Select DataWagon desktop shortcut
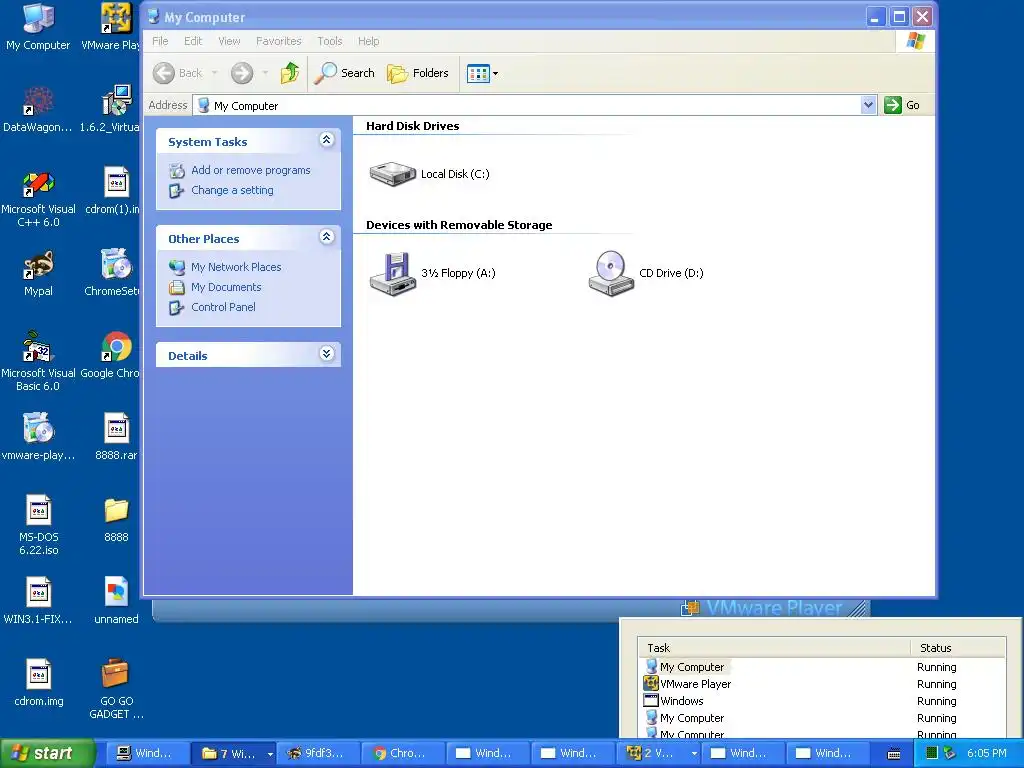 coord(38,109)
